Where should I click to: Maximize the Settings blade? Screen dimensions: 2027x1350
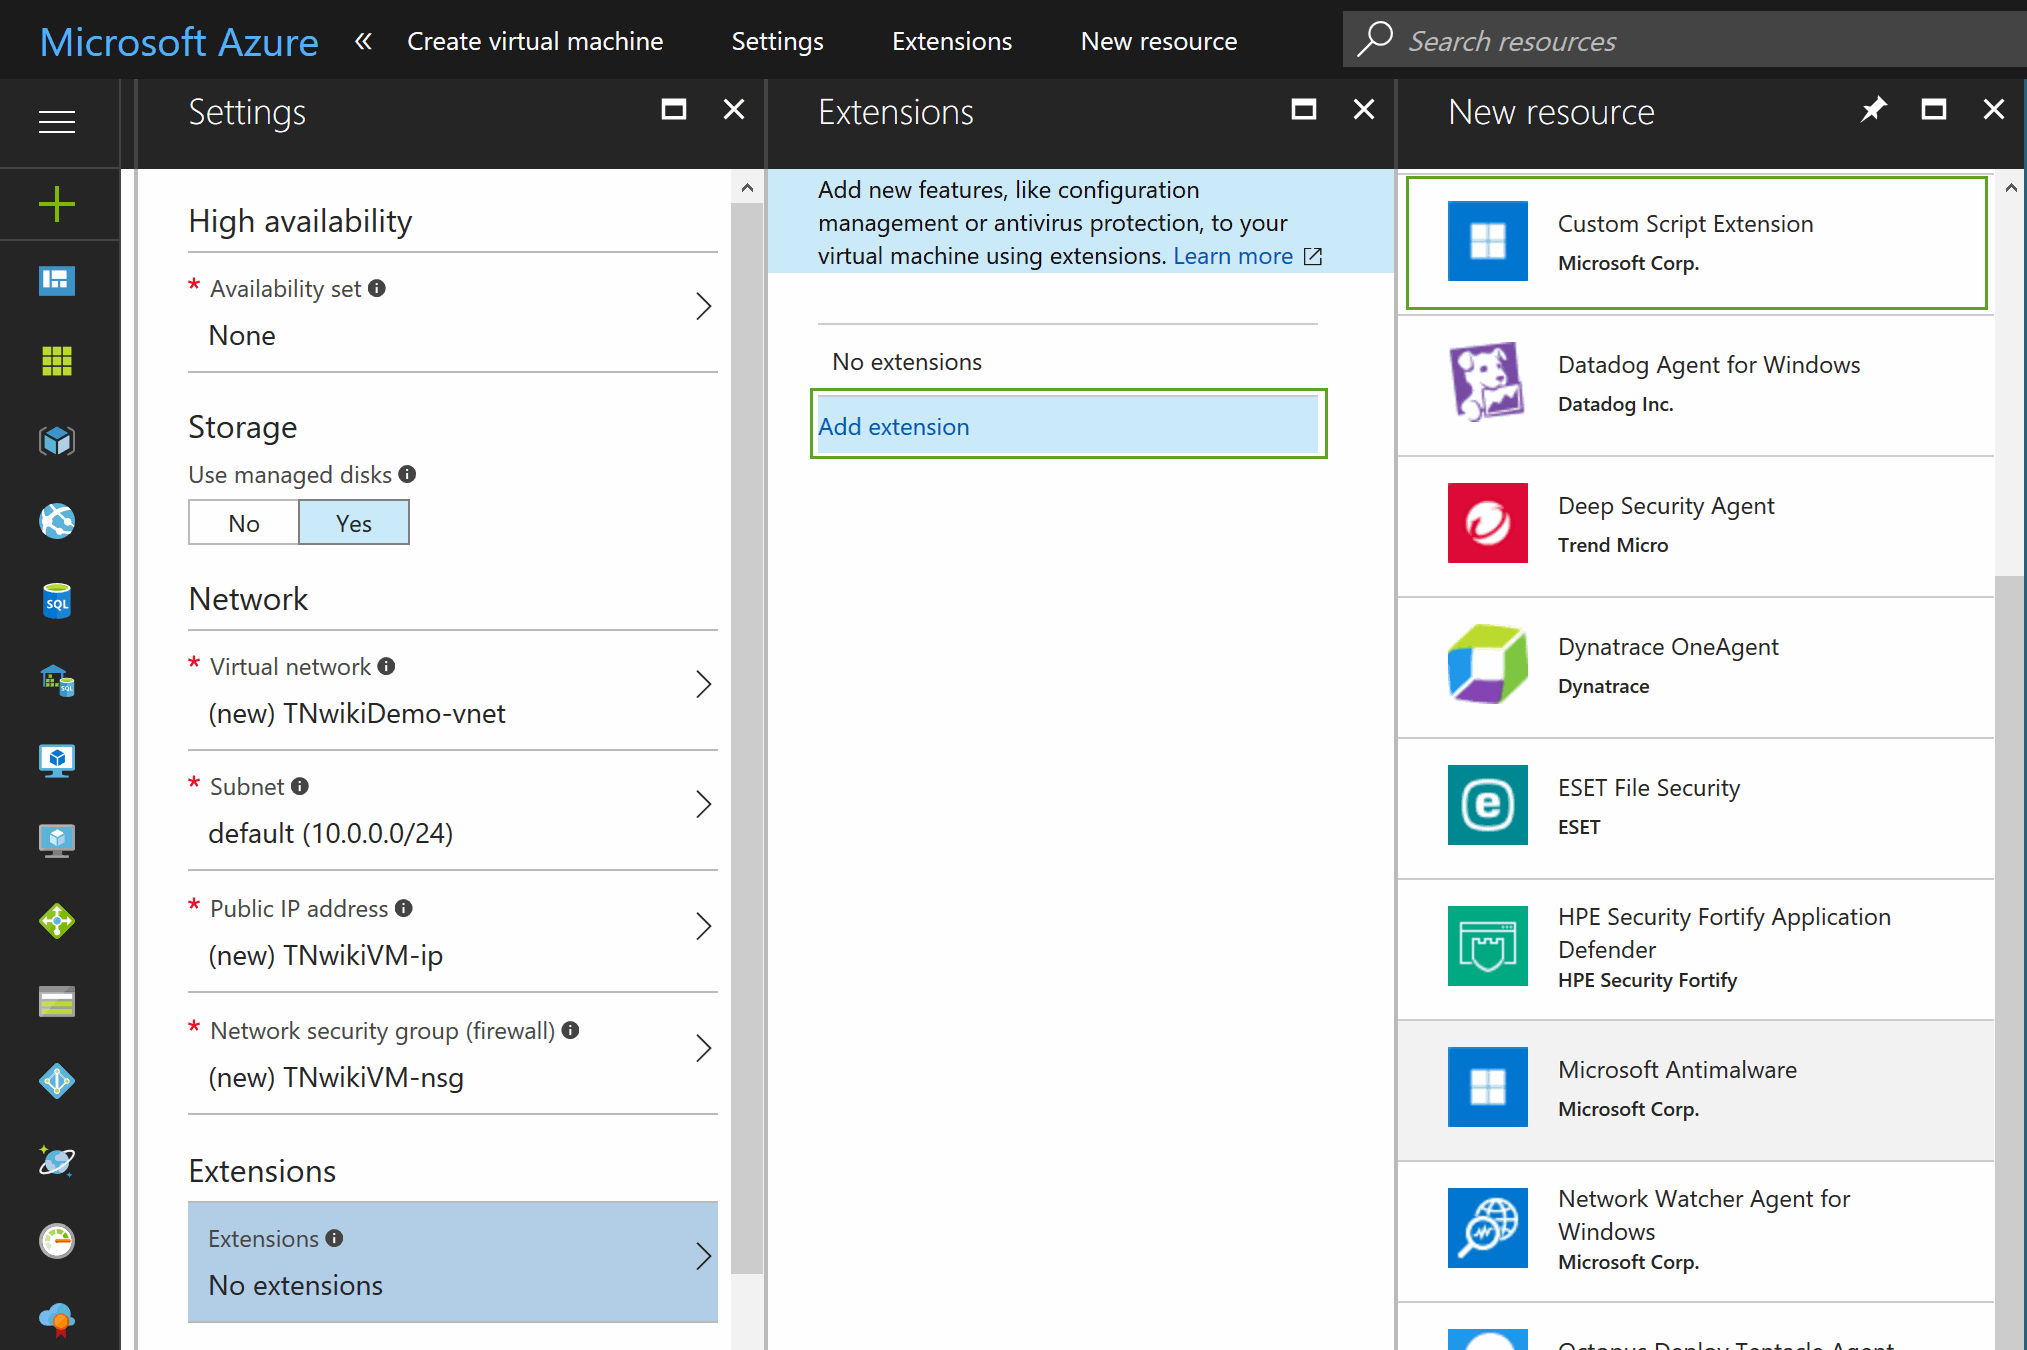tap(674, 109)
